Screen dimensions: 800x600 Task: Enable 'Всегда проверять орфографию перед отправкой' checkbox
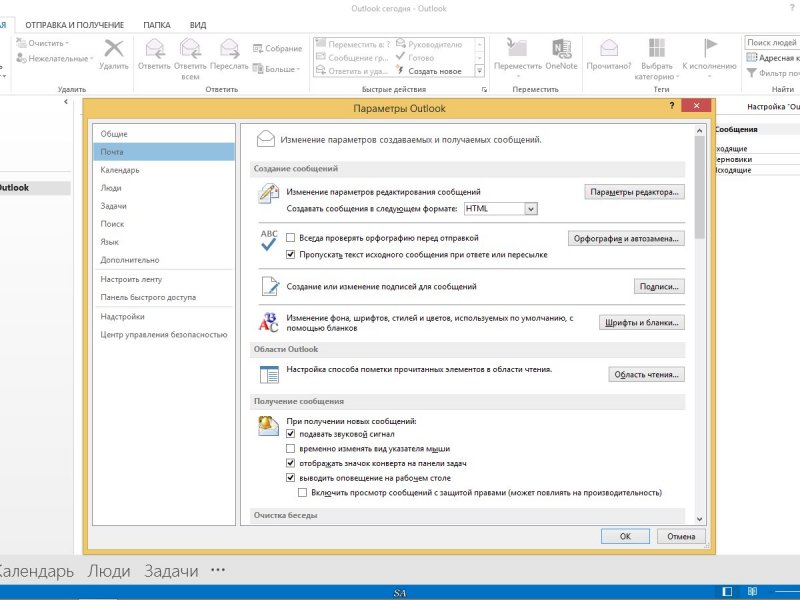(x=290, y=238)
